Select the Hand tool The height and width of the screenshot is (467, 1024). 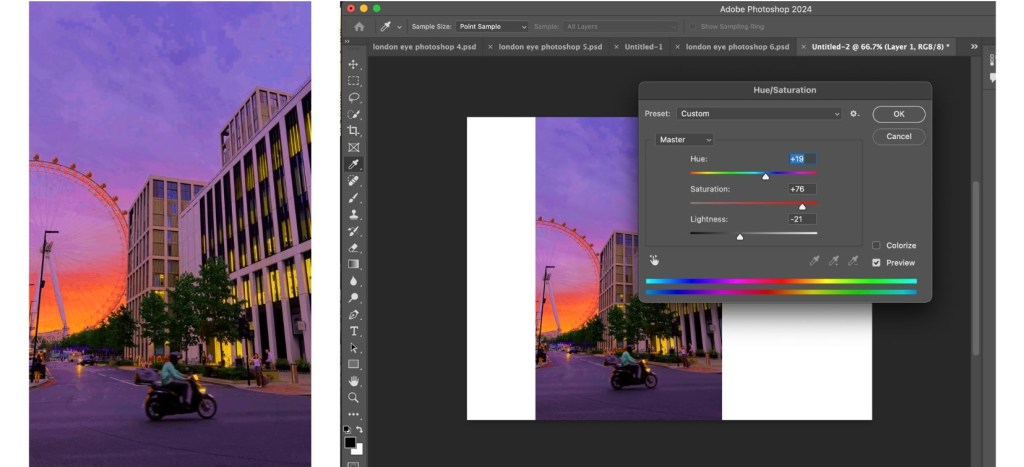(x=353, y=381)
